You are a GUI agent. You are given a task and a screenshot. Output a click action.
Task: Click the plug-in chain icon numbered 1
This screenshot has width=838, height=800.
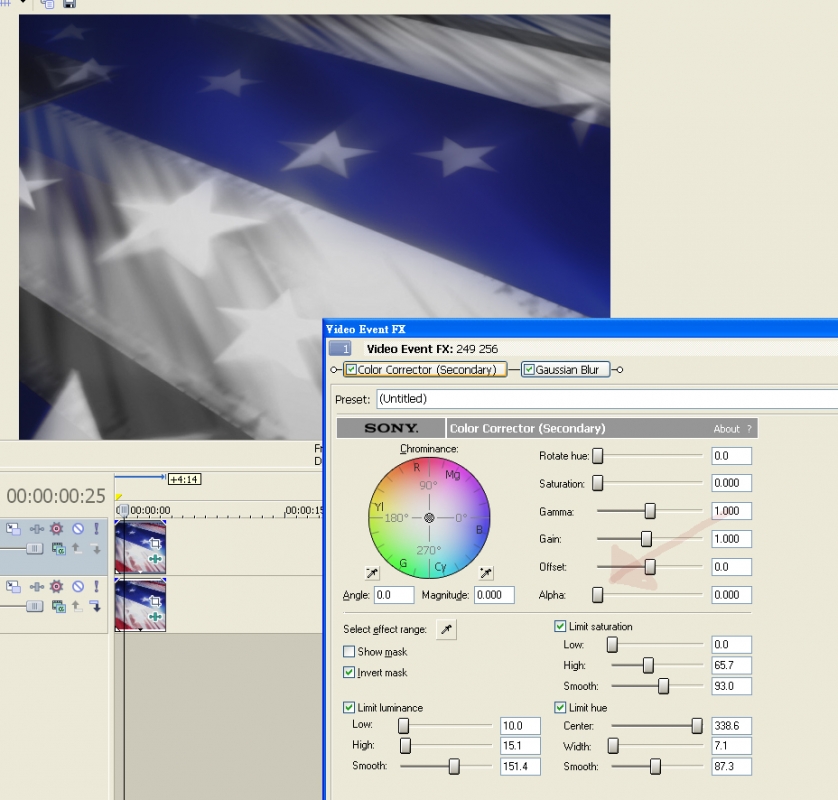pyautogui.click(x=340, y=349)
